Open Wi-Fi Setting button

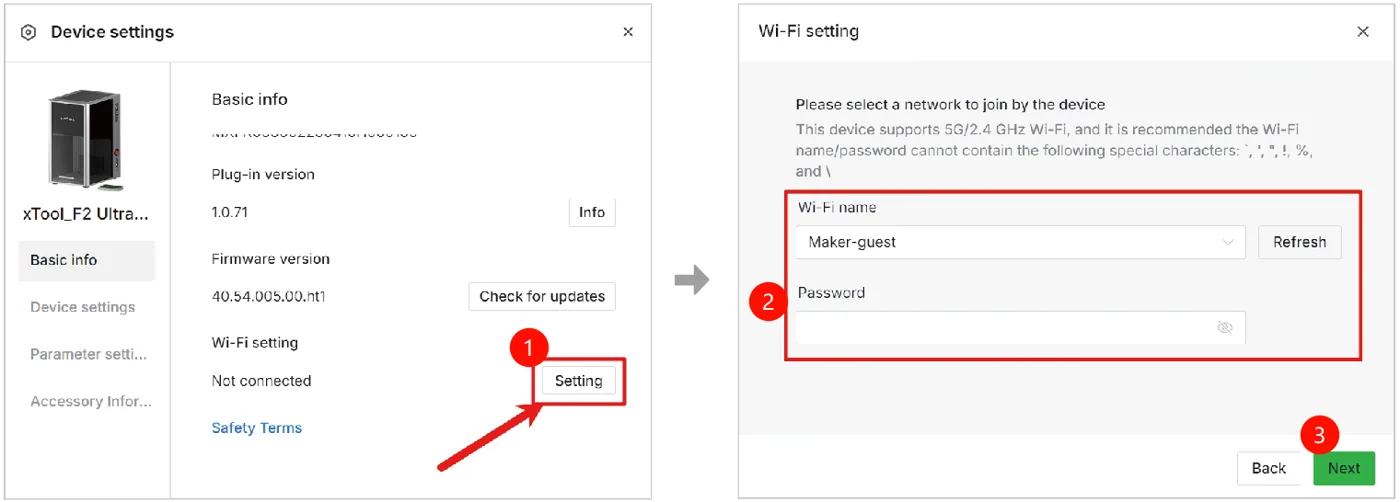[578, 381]
